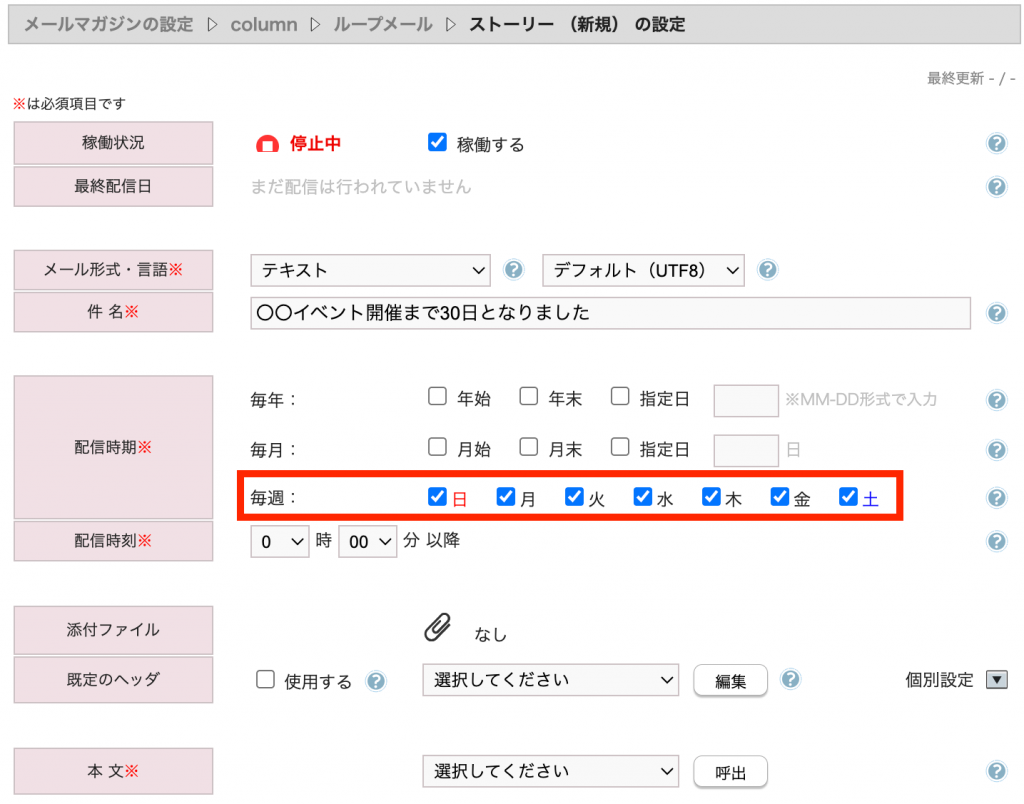The height and width of the screenshot is (804, 1024).
Task: Uncheck the 稼働する checkbox
Action: [x=437, y=143]
